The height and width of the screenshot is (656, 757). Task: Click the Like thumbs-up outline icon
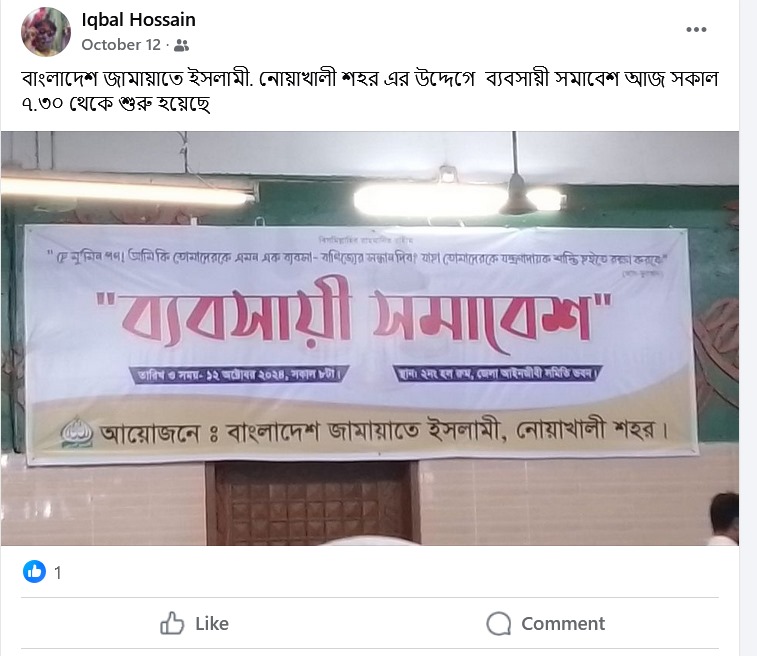[172, 623]
